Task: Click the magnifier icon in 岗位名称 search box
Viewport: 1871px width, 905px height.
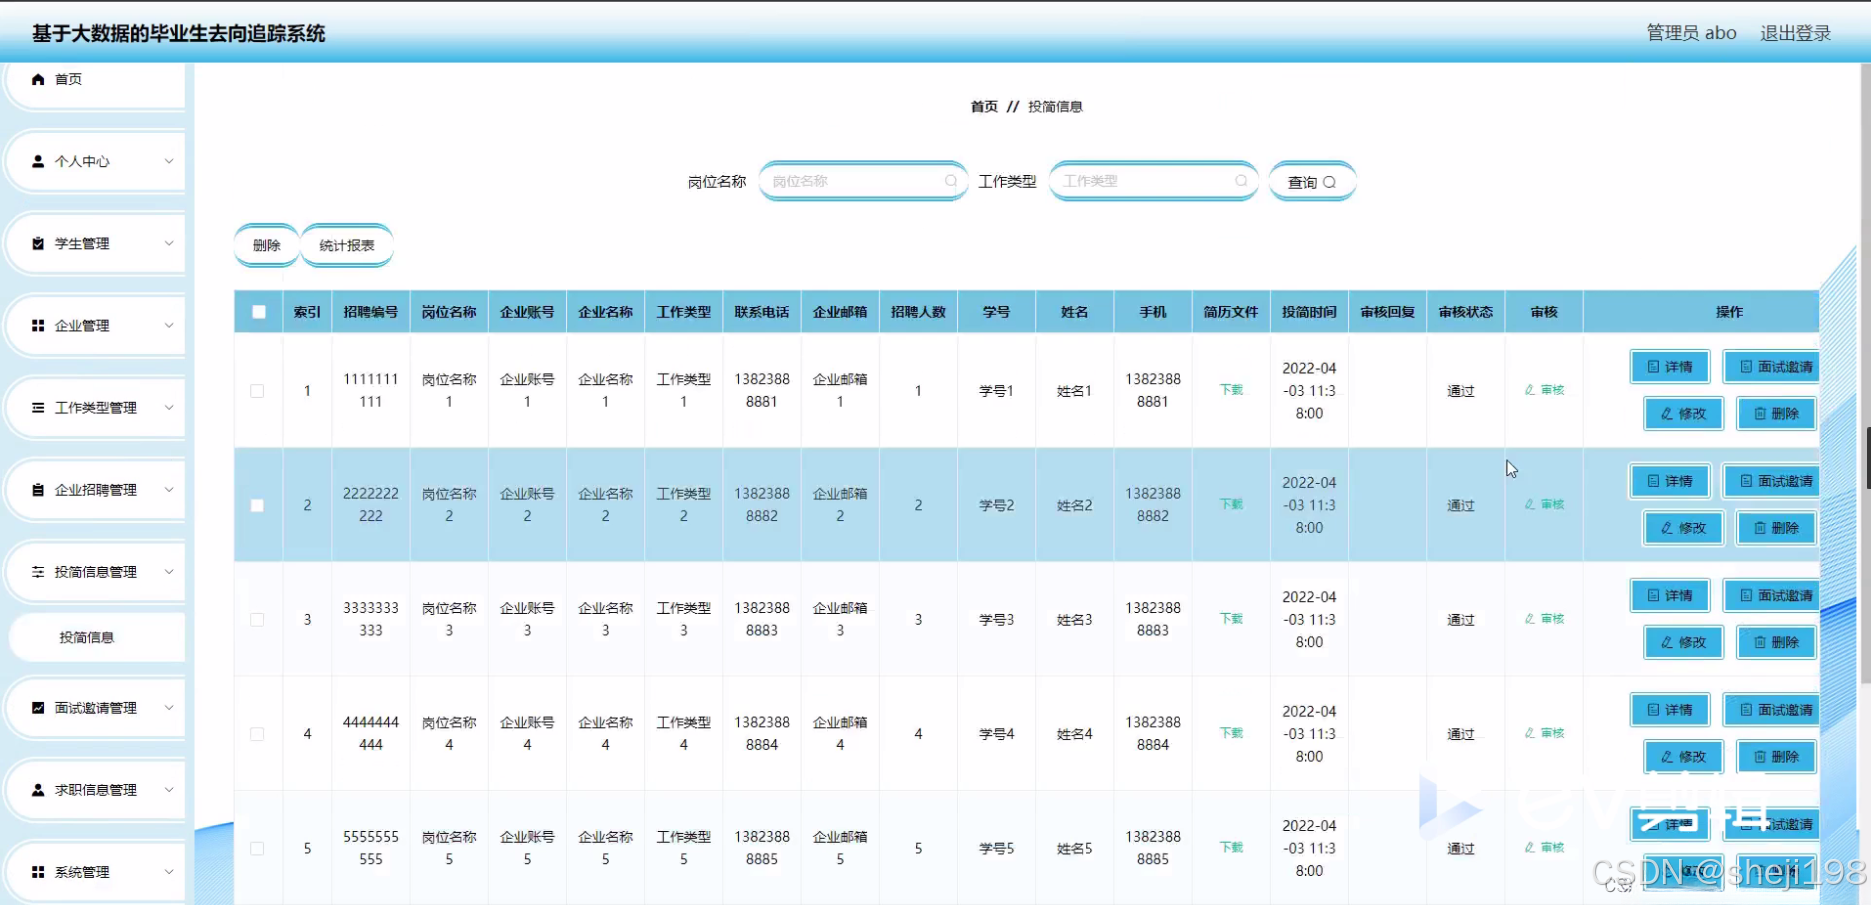Action: 950,181
